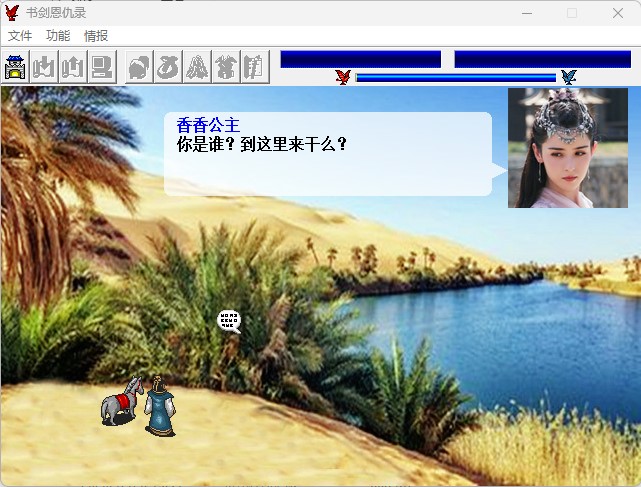
Task: Click the grey horse sprite
Action: 122,401
